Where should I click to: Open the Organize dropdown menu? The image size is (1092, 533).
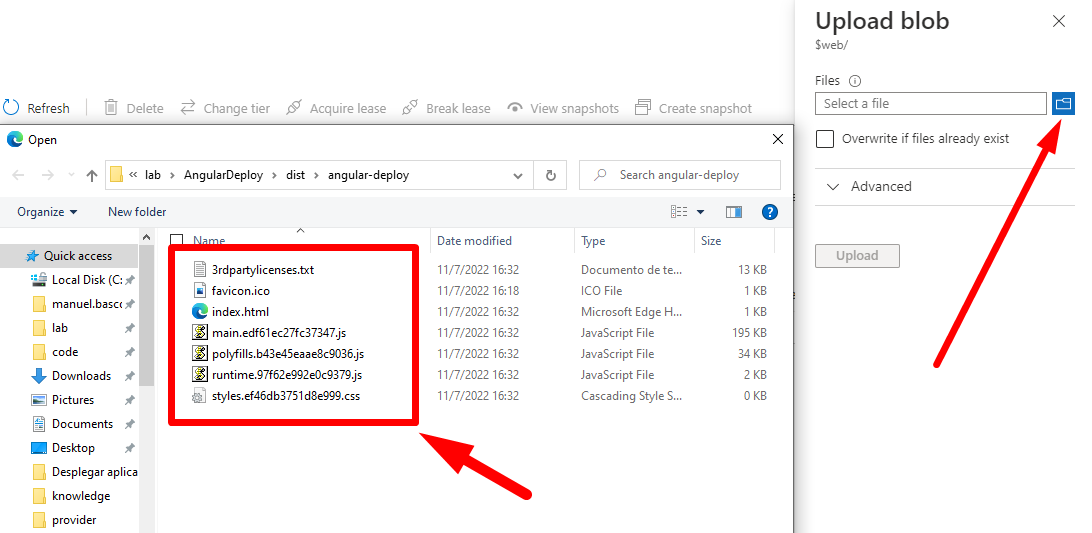point(47,212)
